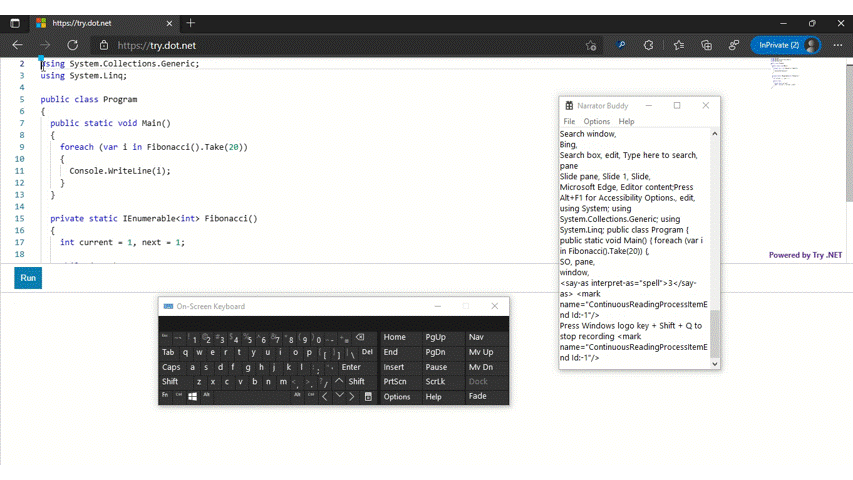Open Narrator Buddy Help menu

[x=626, y=121]
